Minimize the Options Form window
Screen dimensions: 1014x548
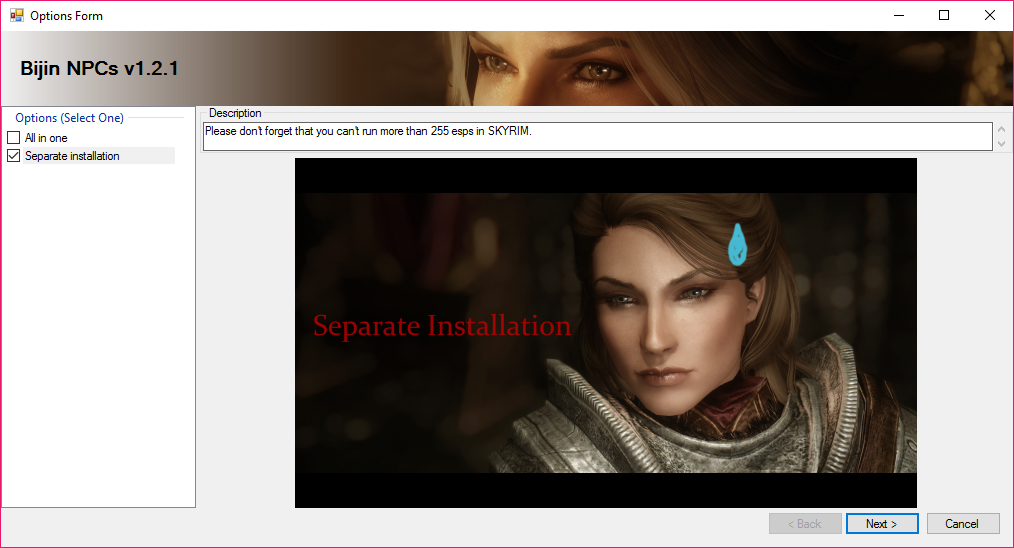coord(899,15)
